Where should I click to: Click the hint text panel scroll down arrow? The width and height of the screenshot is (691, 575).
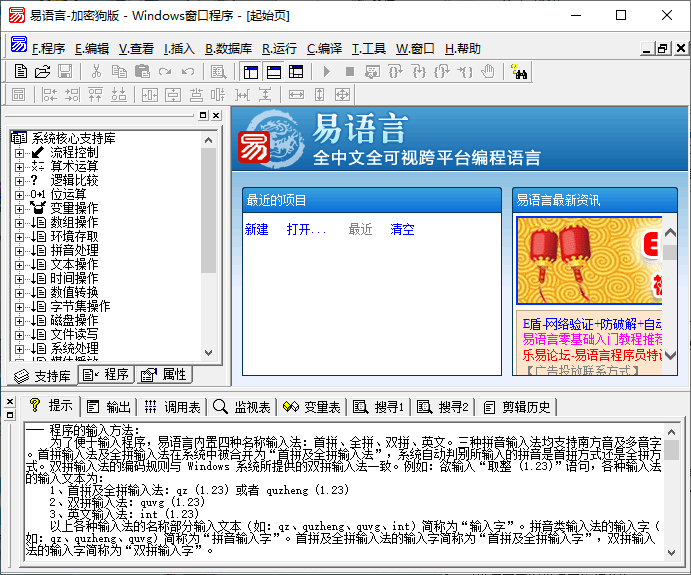click(x=671, y=553)
